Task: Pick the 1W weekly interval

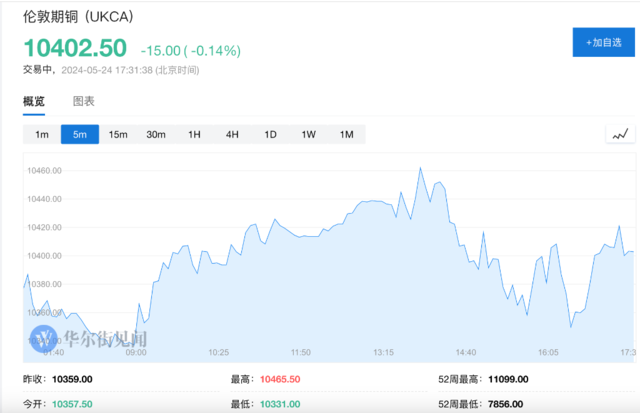Action: 308,134
